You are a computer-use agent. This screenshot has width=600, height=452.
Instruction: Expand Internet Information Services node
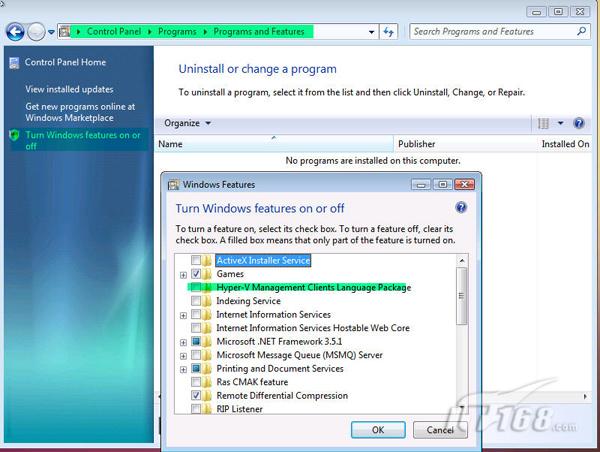pos(183,315)
